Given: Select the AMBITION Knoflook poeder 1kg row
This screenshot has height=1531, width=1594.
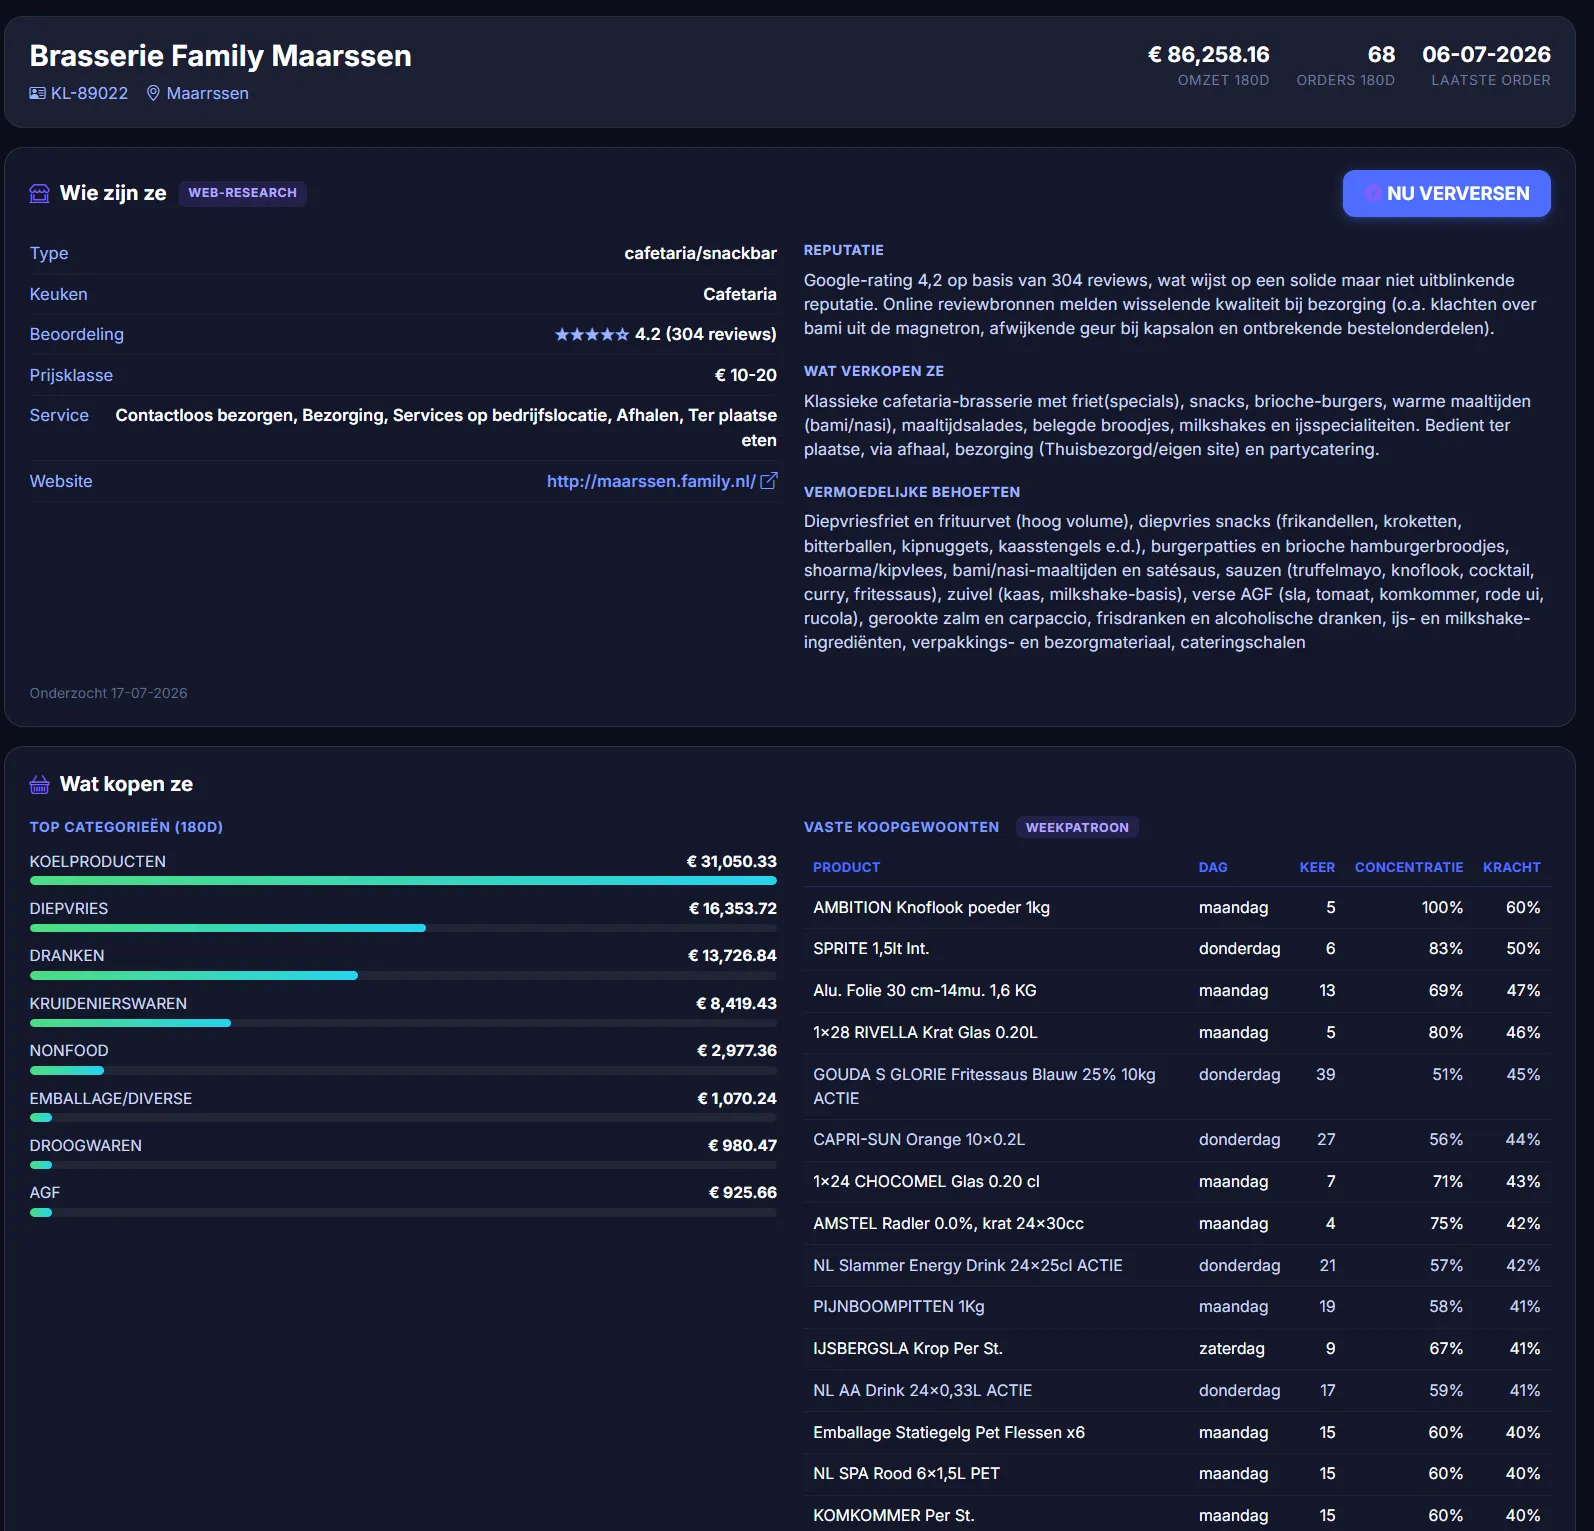Looking at the screenshot, I should tap(1177, 908).
